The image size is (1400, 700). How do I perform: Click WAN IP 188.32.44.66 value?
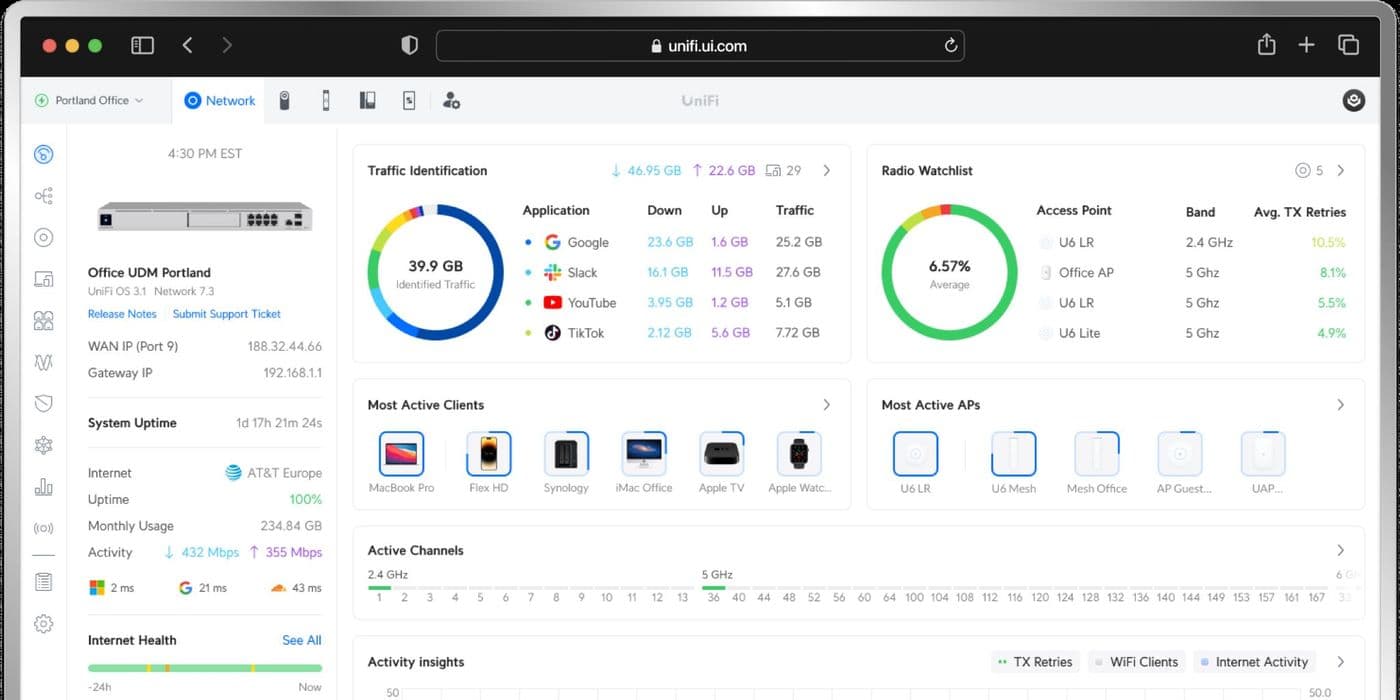(285, 346)
